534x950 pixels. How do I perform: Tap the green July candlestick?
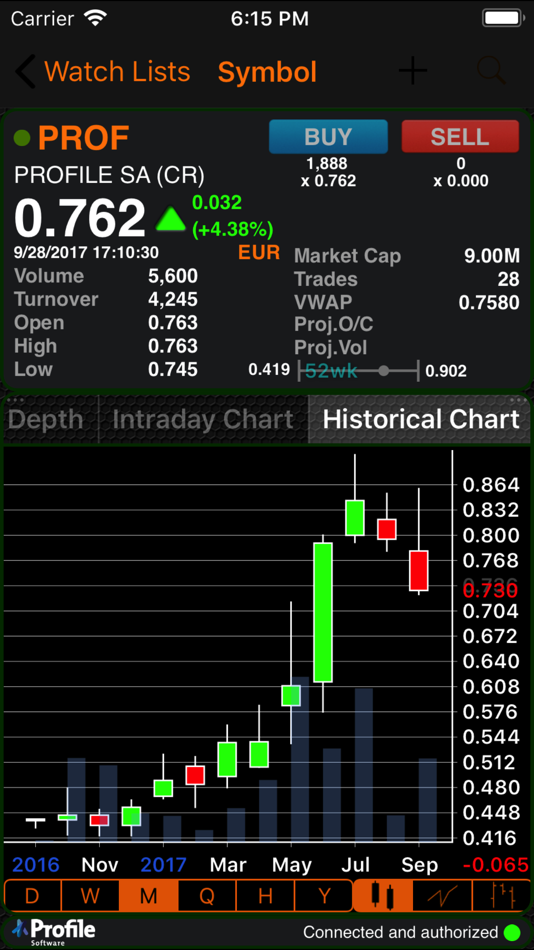tap(355, 517)
